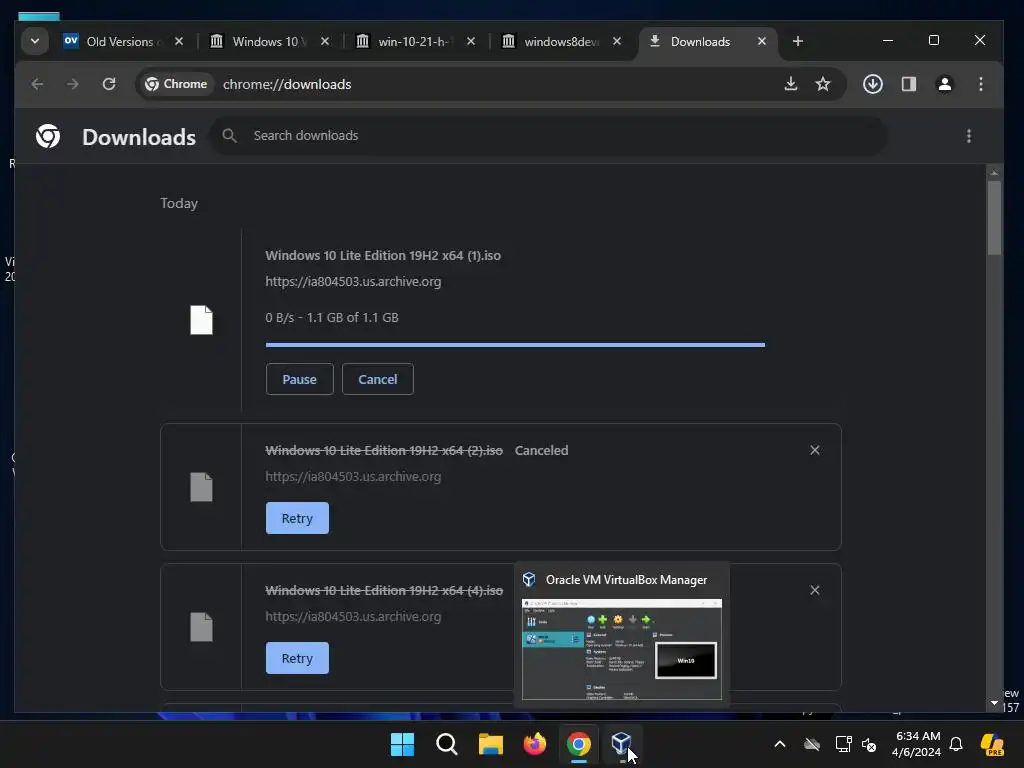This screenshot has height=768, width=1024.
Task: Click the VirtualBox taskbar icon
Action: coord(621,744)
